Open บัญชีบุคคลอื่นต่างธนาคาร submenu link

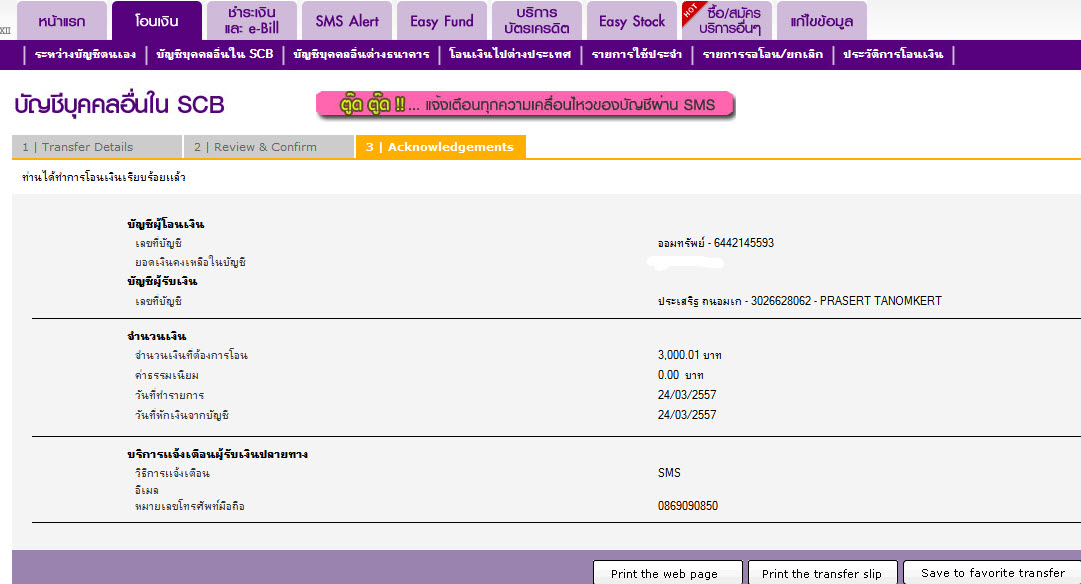(361, 54)
